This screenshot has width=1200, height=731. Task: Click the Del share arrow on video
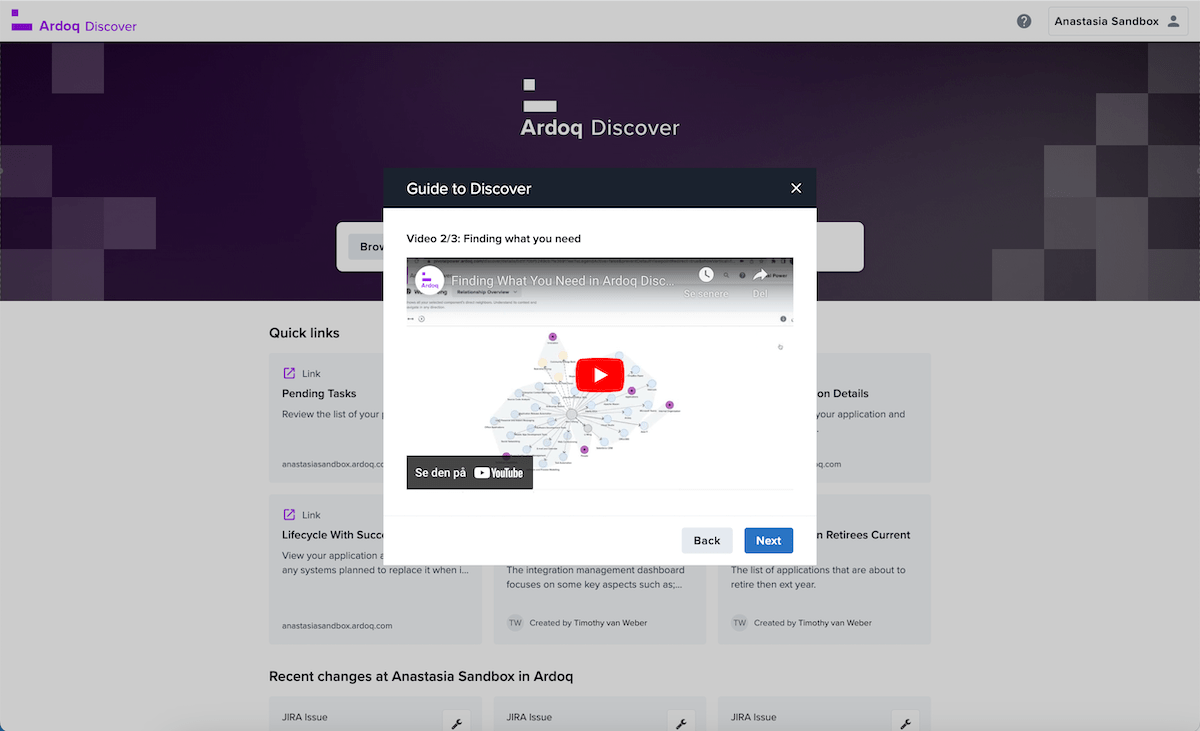coord(760,275)
